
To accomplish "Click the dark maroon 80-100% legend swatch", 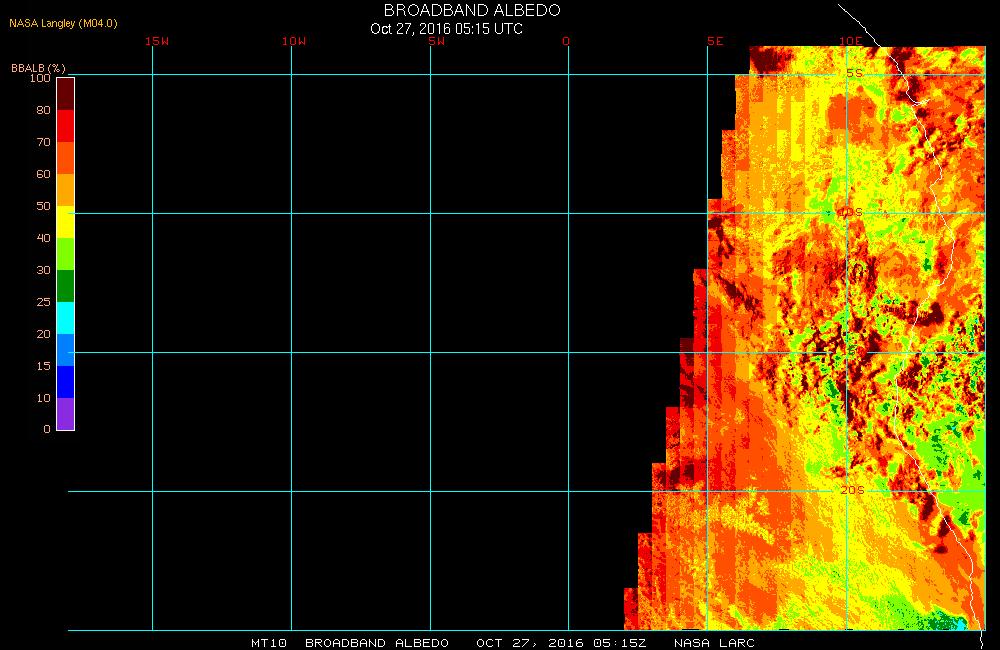I will (65, 94).
